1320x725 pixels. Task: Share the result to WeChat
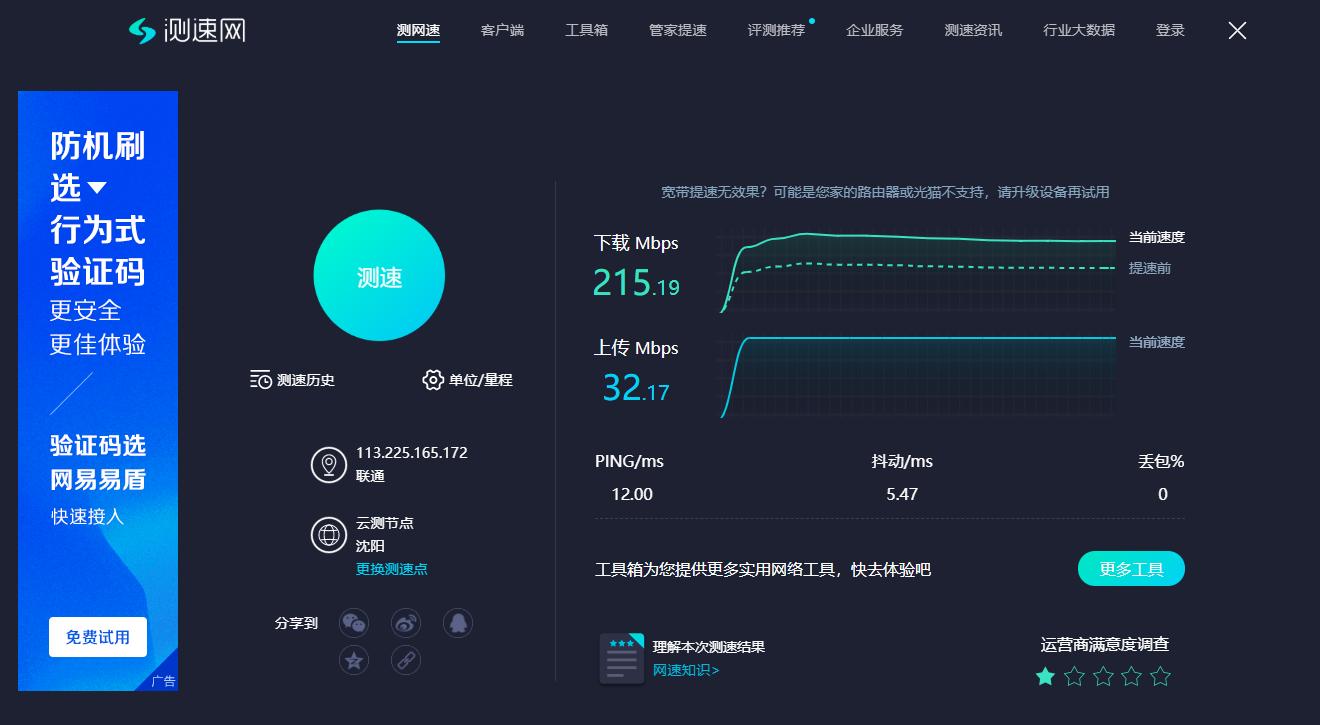coord(354,622)
